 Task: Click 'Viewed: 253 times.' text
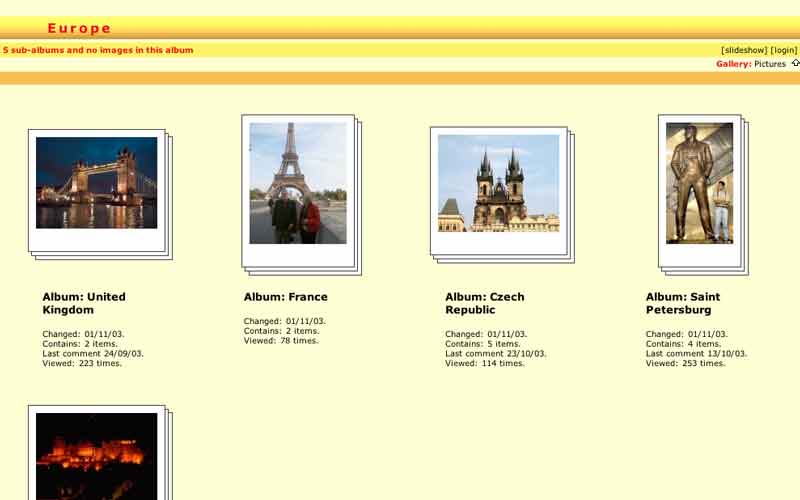pyautogui.click(x=685, y=363)
